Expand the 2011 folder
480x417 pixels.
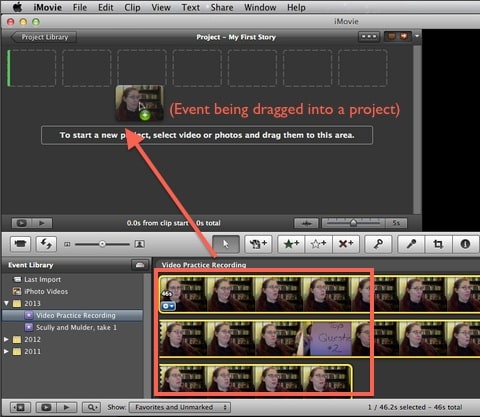coord(6,351)
